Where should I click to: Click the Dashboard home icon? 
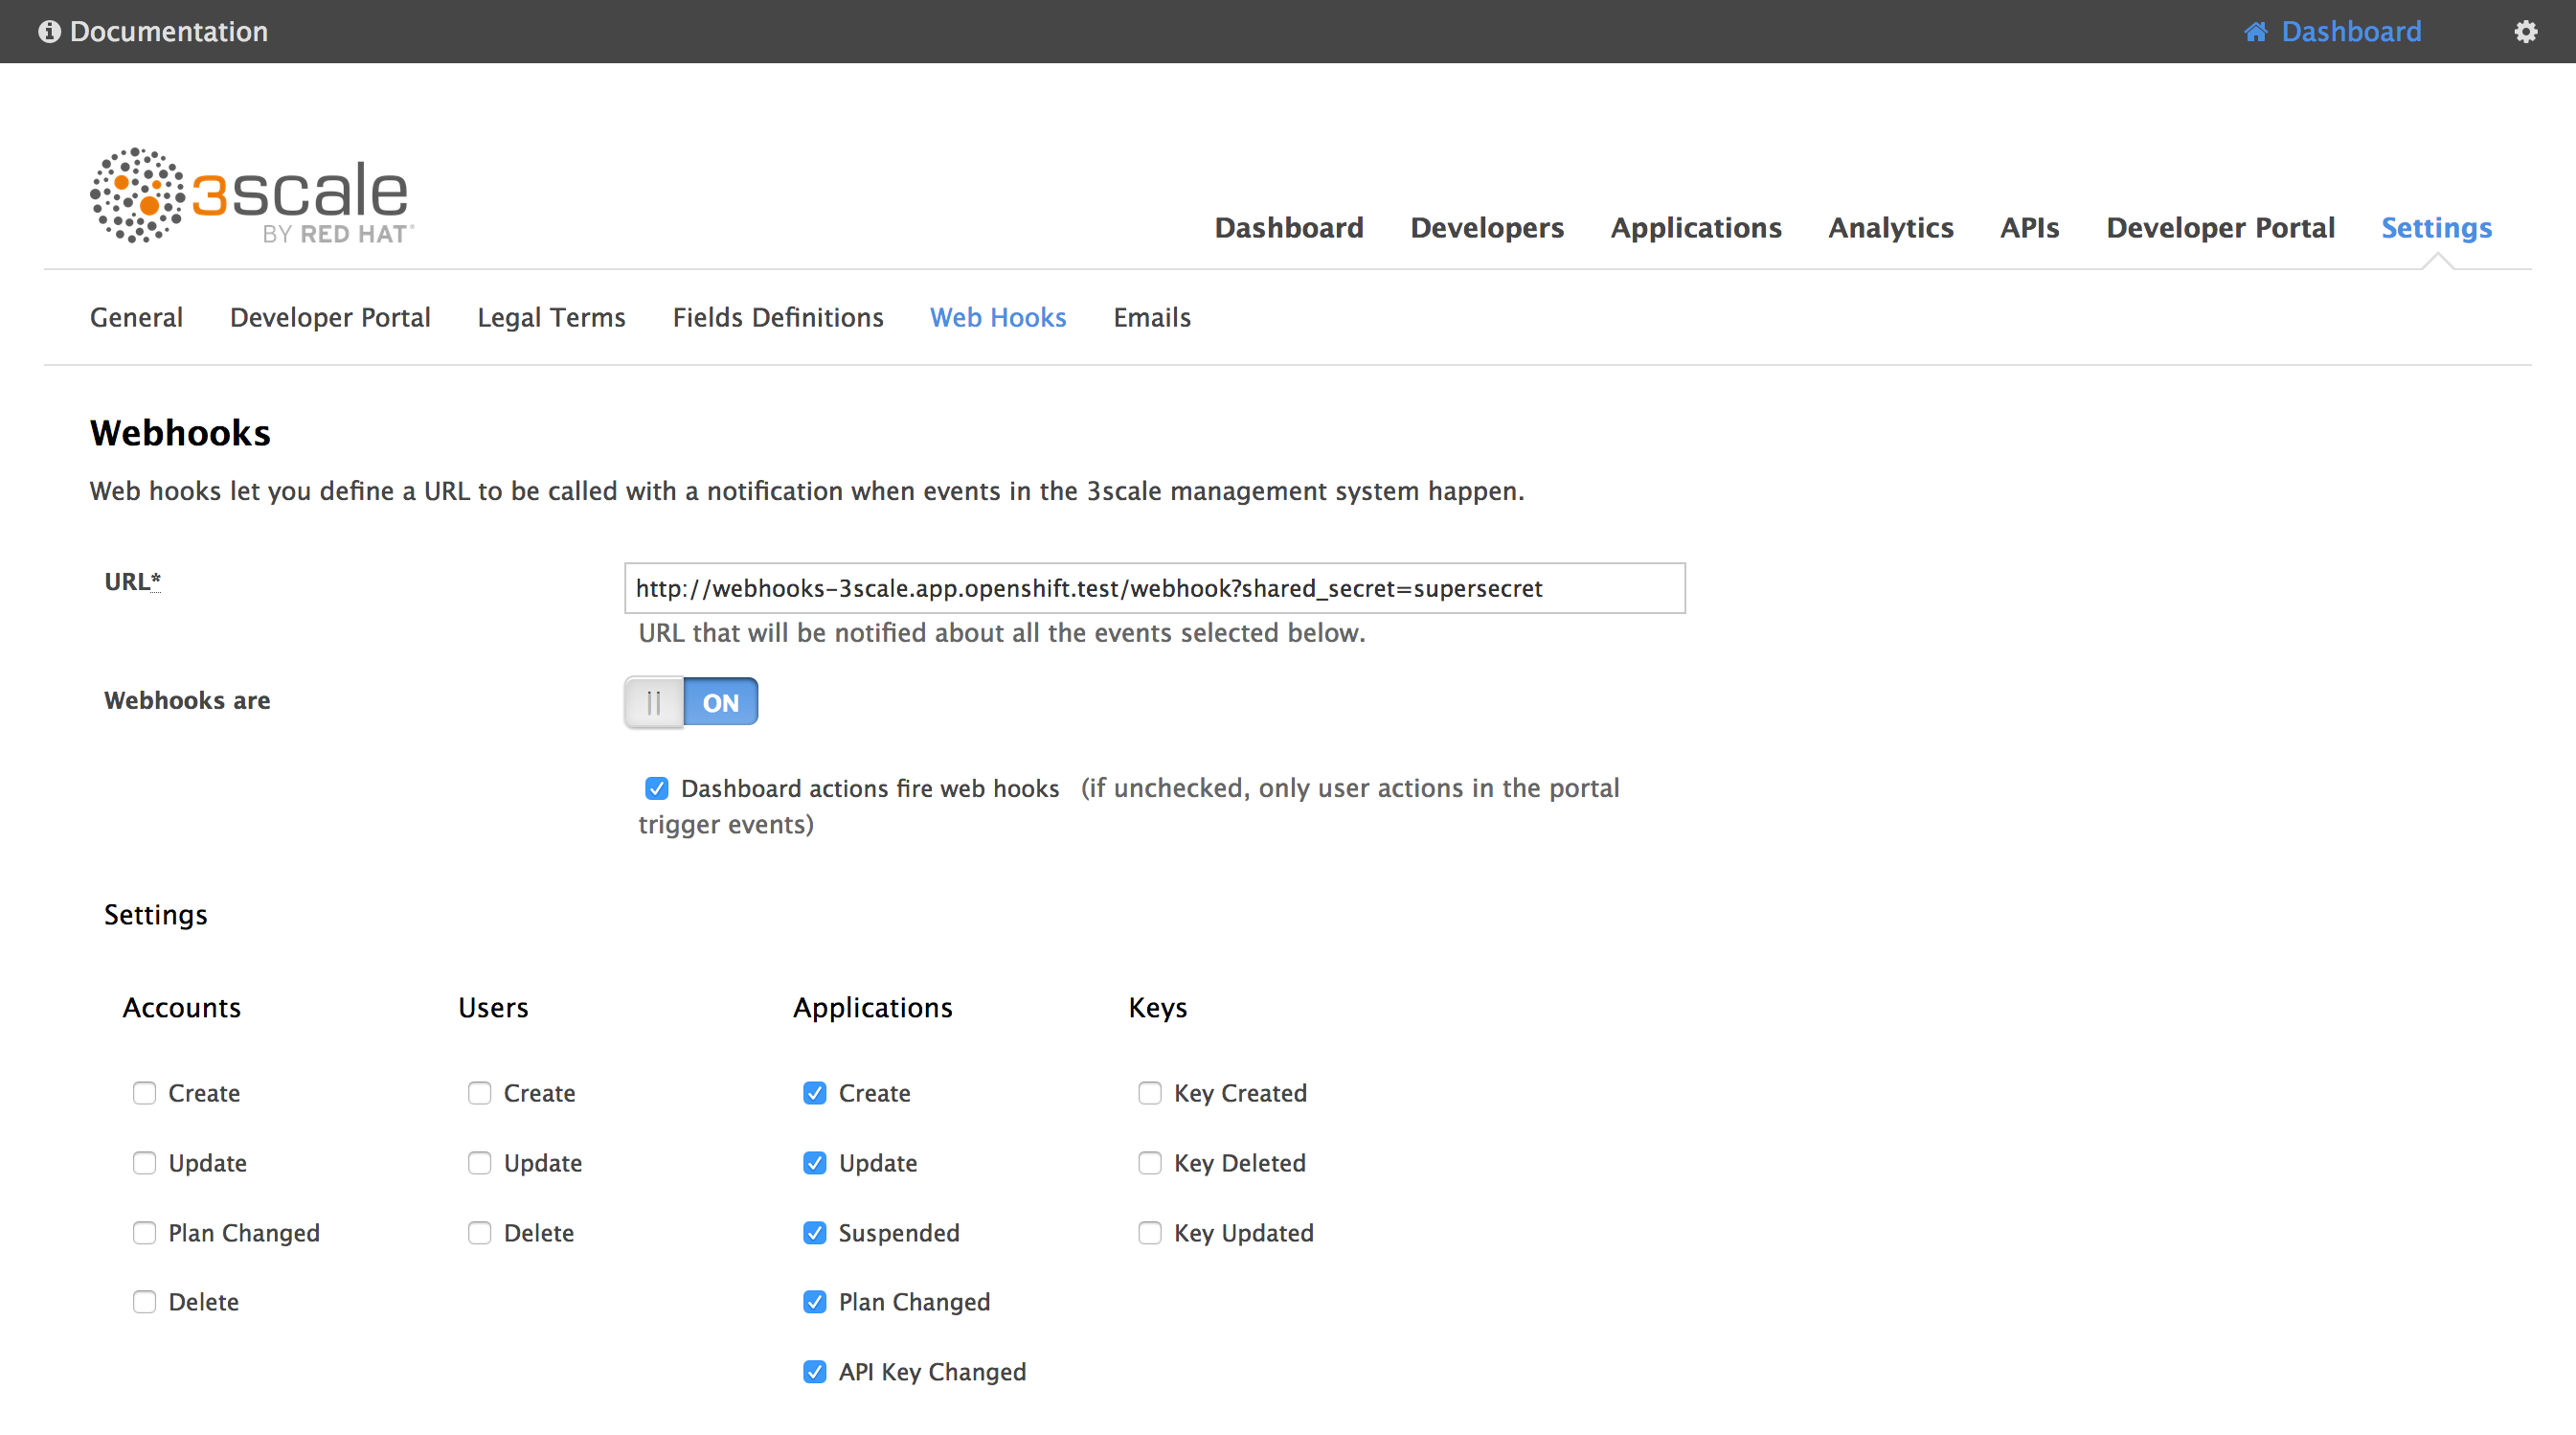(x=2255, y=31)
